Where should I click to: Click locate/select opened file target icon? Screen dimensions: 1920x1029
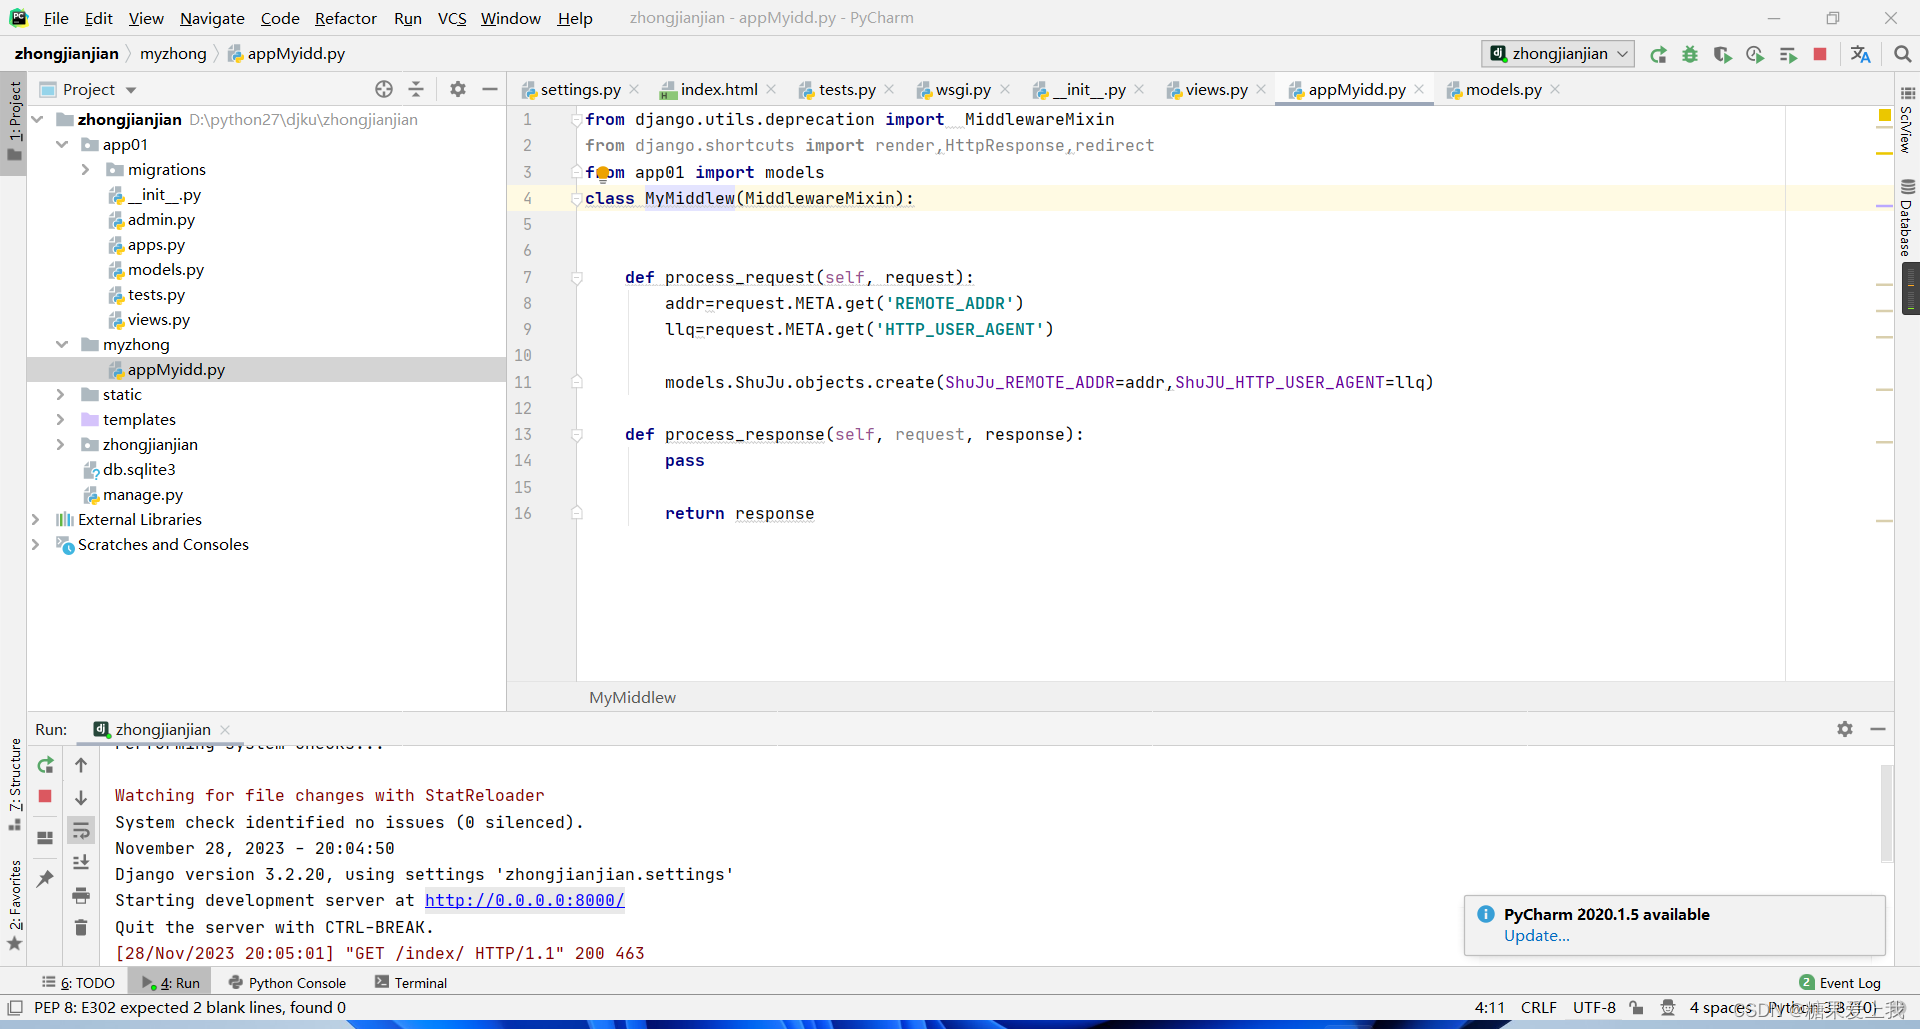coord(384,89)
